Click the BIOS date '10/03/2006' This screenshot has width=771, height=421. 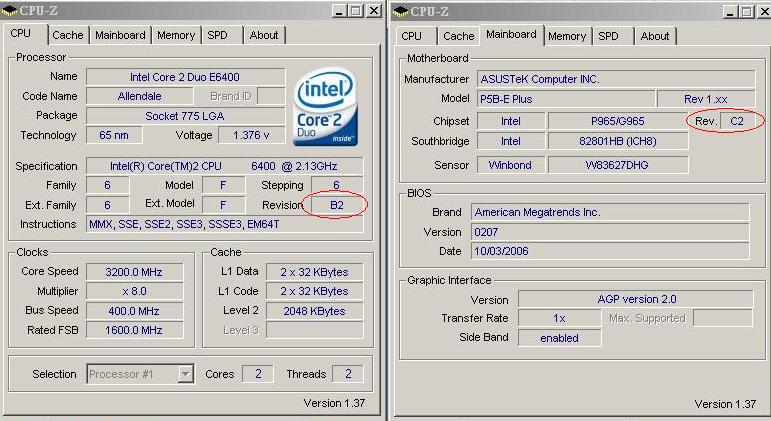[x=610, y=251]
